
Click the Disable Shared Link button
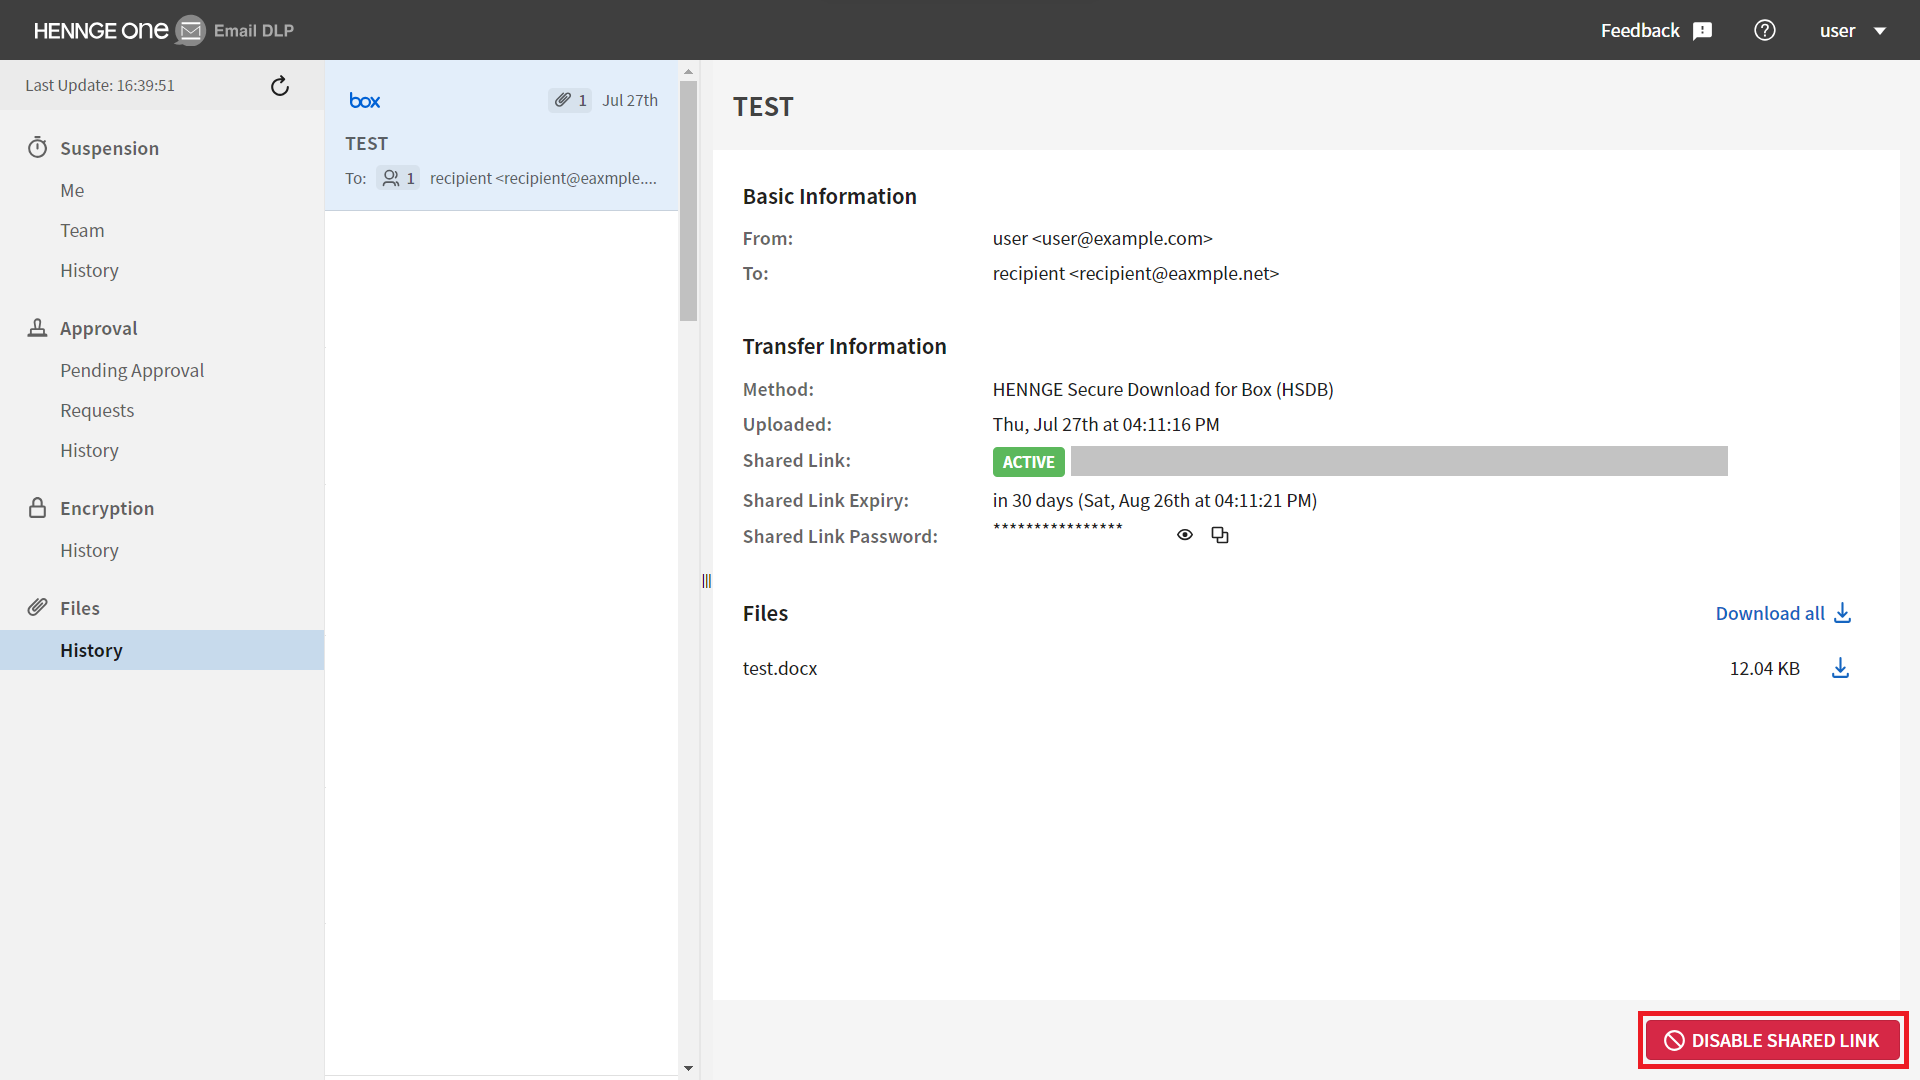[x=1772, y=1040]
